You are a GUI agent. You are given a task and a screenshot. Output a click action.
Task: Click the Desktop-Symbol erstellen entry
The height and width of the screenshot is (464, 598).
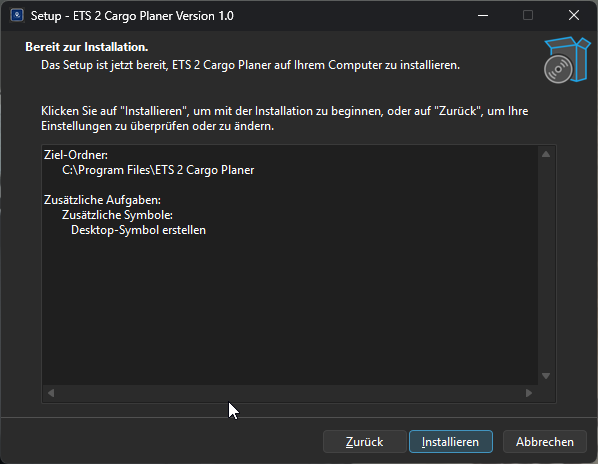pos(138,230)
